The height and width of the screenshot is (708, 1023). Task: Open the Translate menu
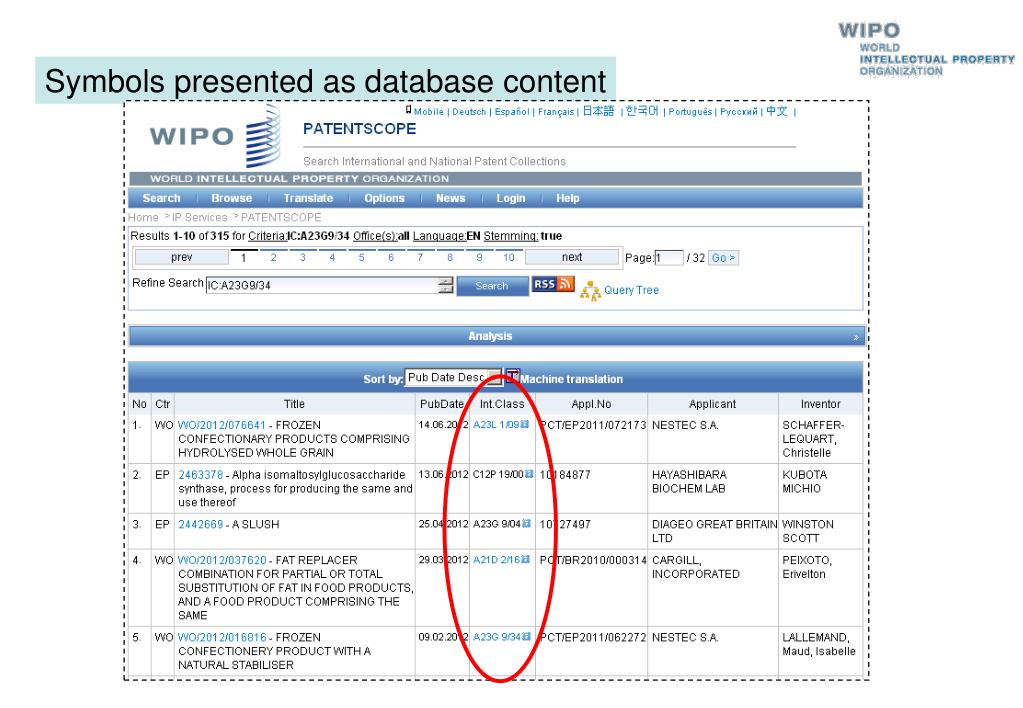[x=308, y=198]
